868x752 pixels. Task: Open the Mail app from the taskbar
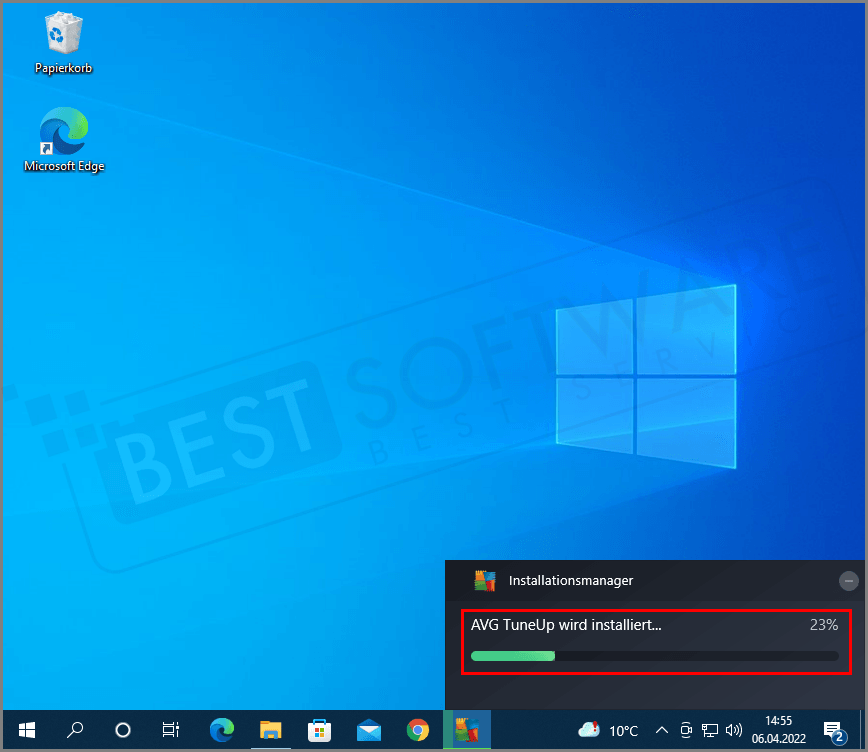point(369,730)
